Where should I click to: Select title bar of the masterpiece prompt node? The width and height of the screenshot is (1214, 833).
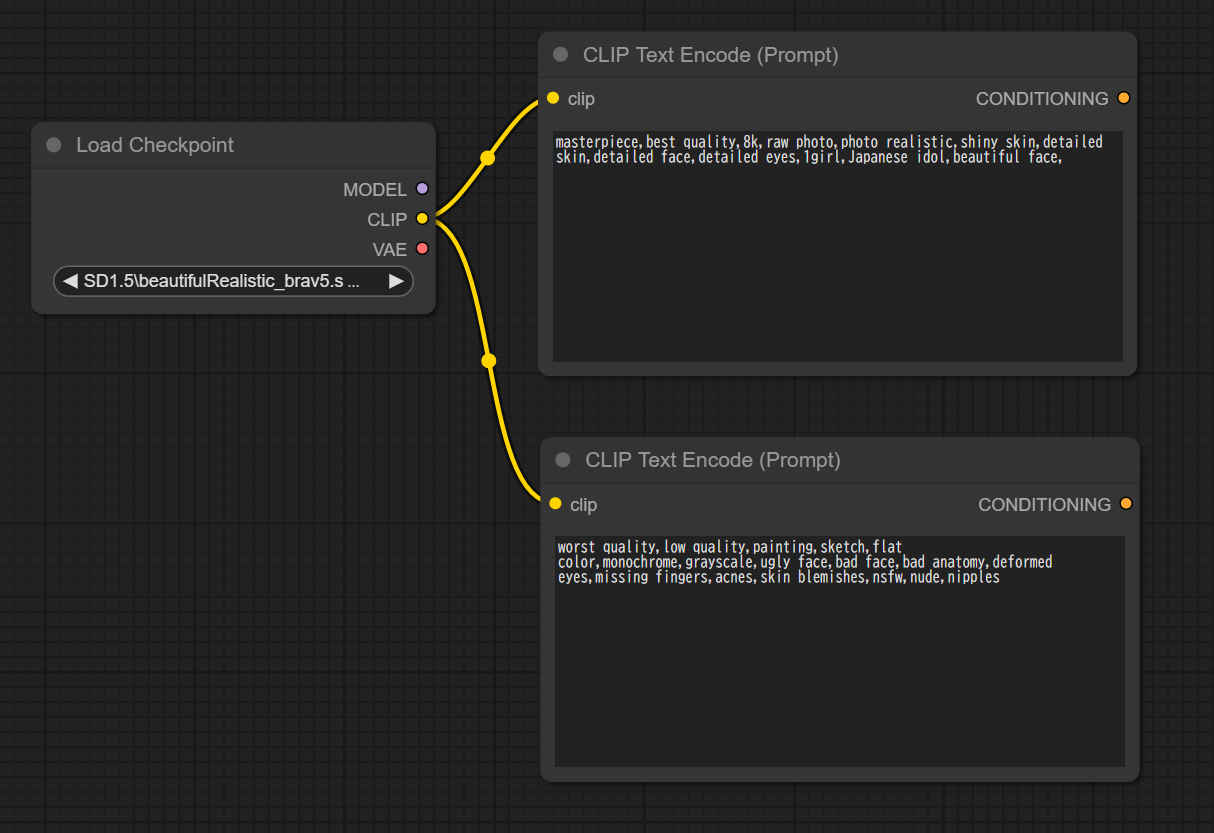710,55
